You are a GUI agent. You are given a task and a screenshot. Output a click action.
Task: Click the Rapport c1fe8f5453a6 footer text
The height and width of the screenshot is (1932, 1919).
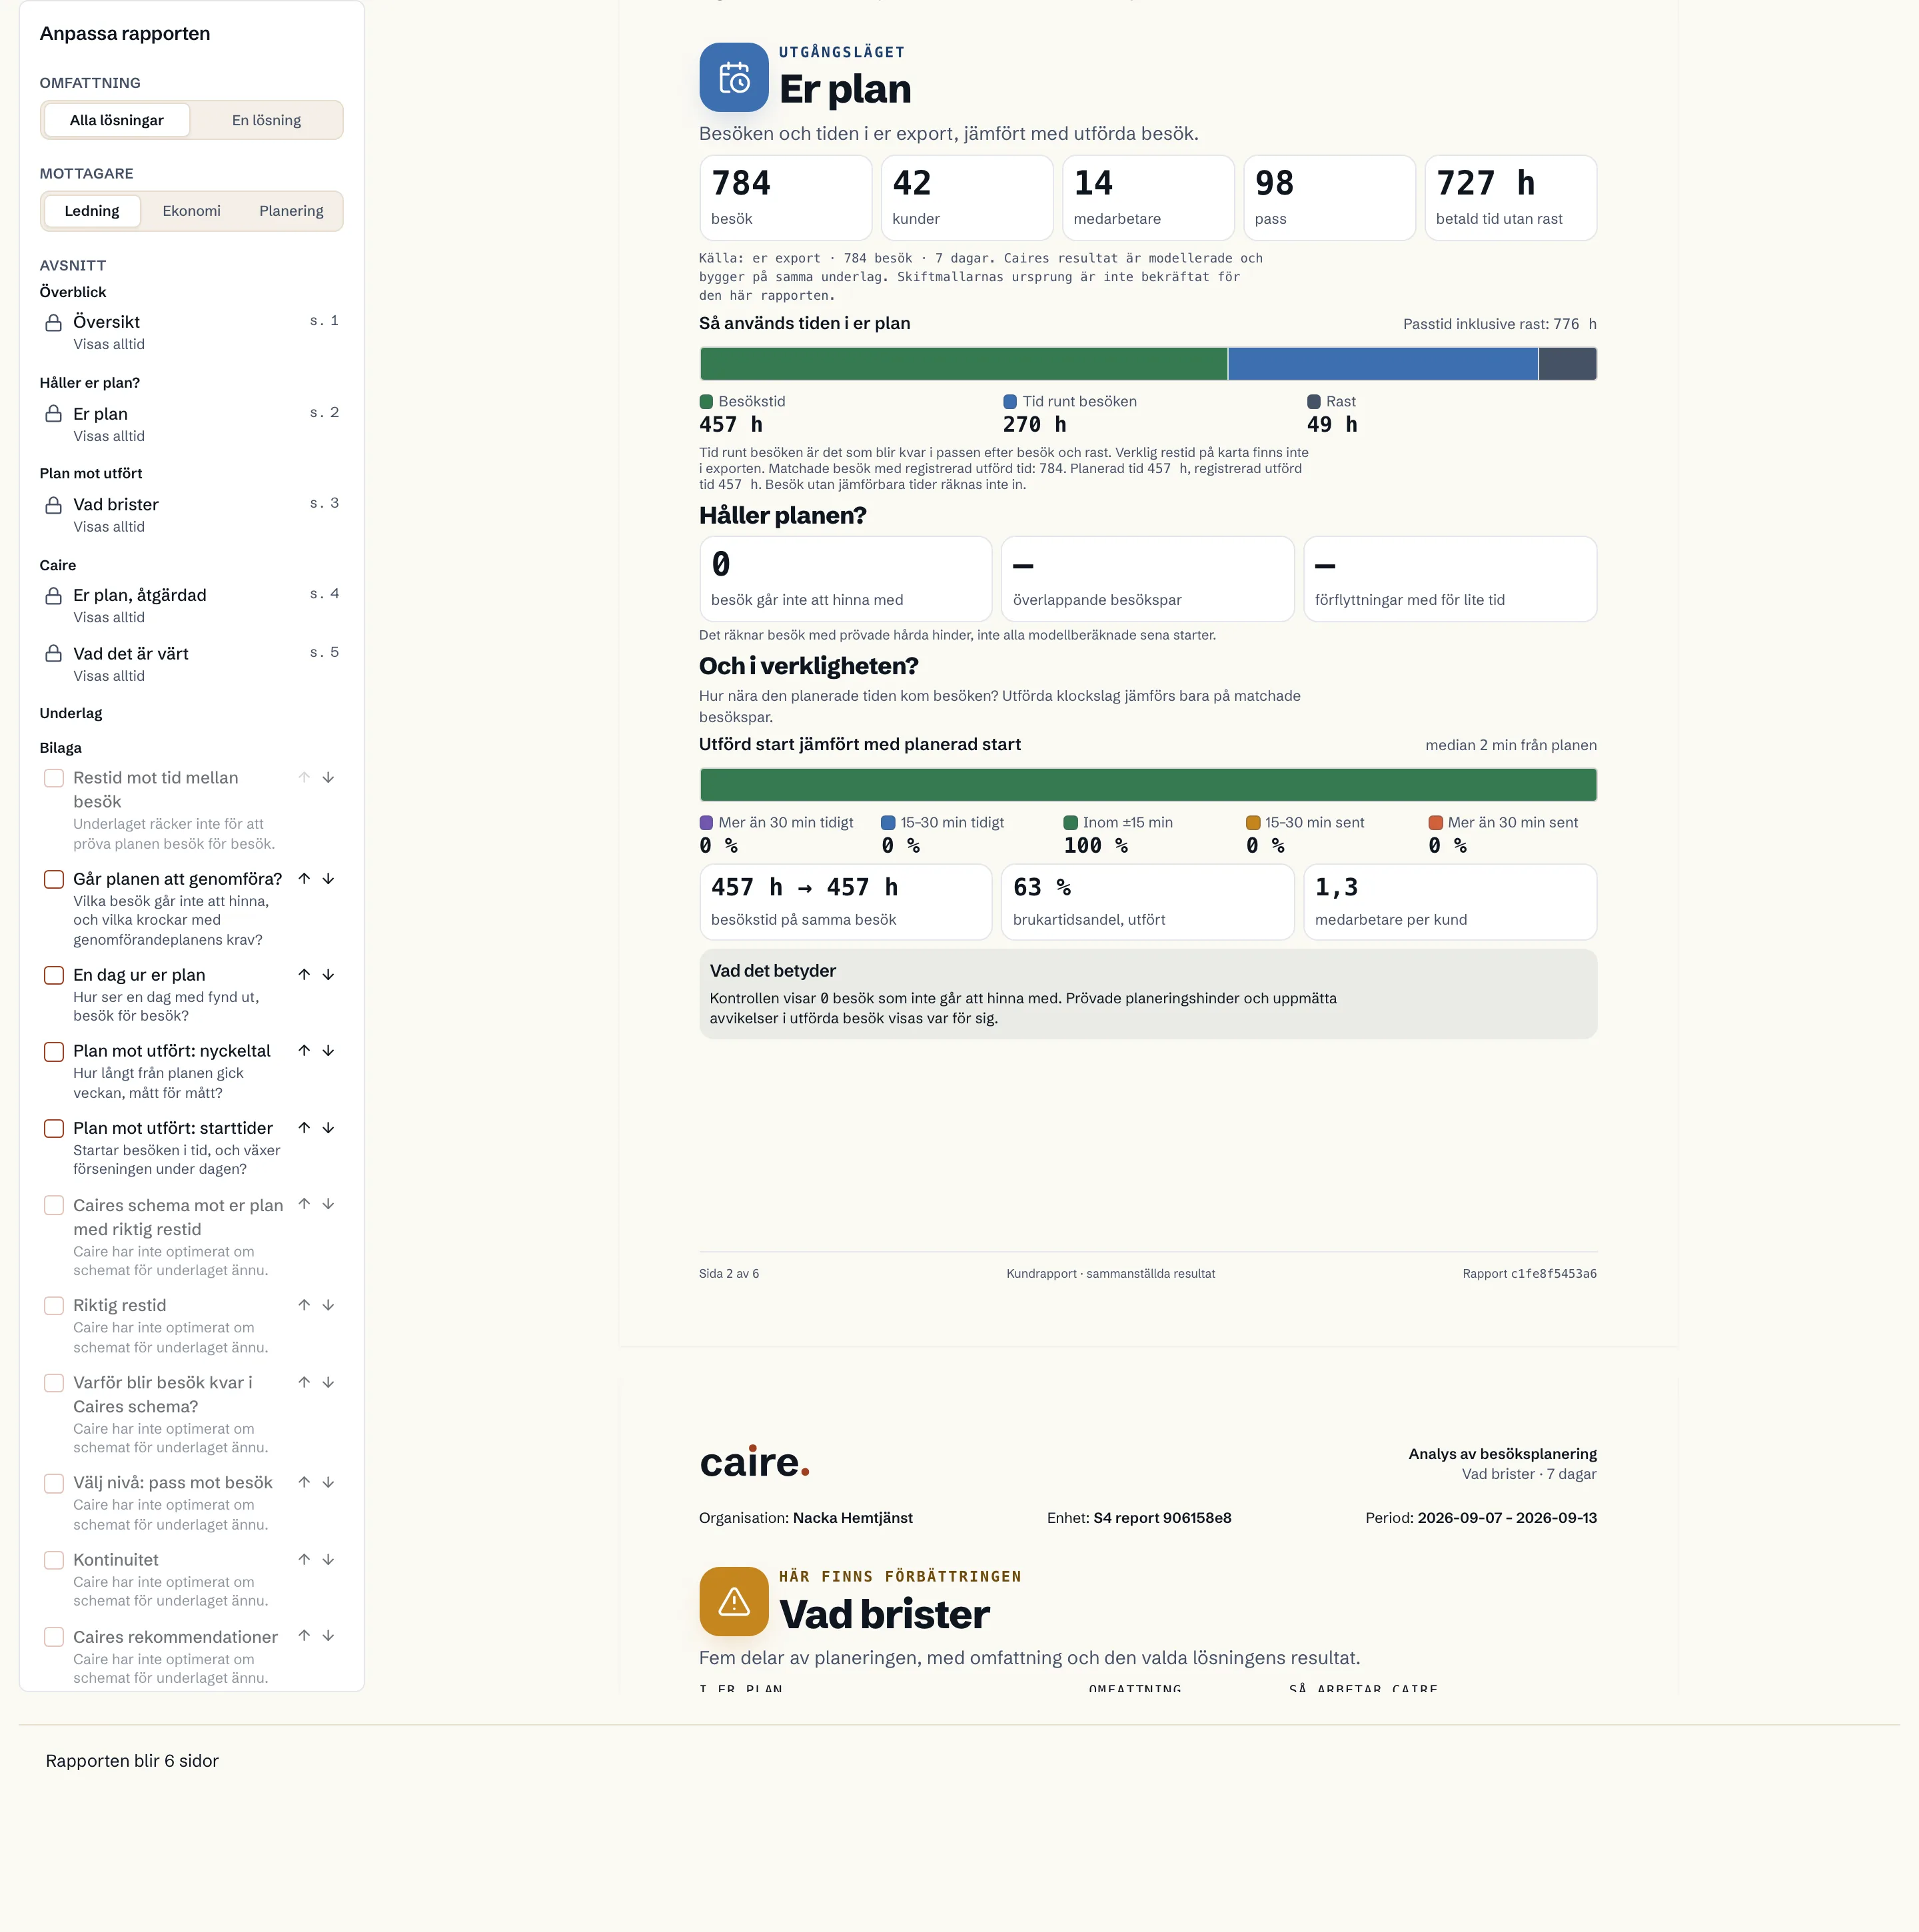(x=1529, y=1273)
